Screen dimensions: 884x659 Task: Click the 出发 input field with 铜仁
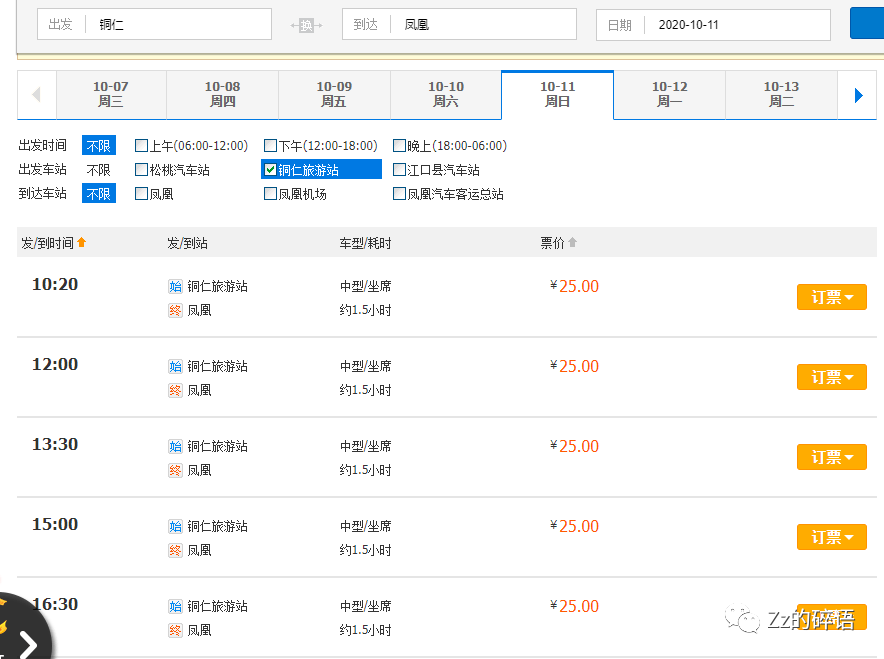tap(180, 25)
